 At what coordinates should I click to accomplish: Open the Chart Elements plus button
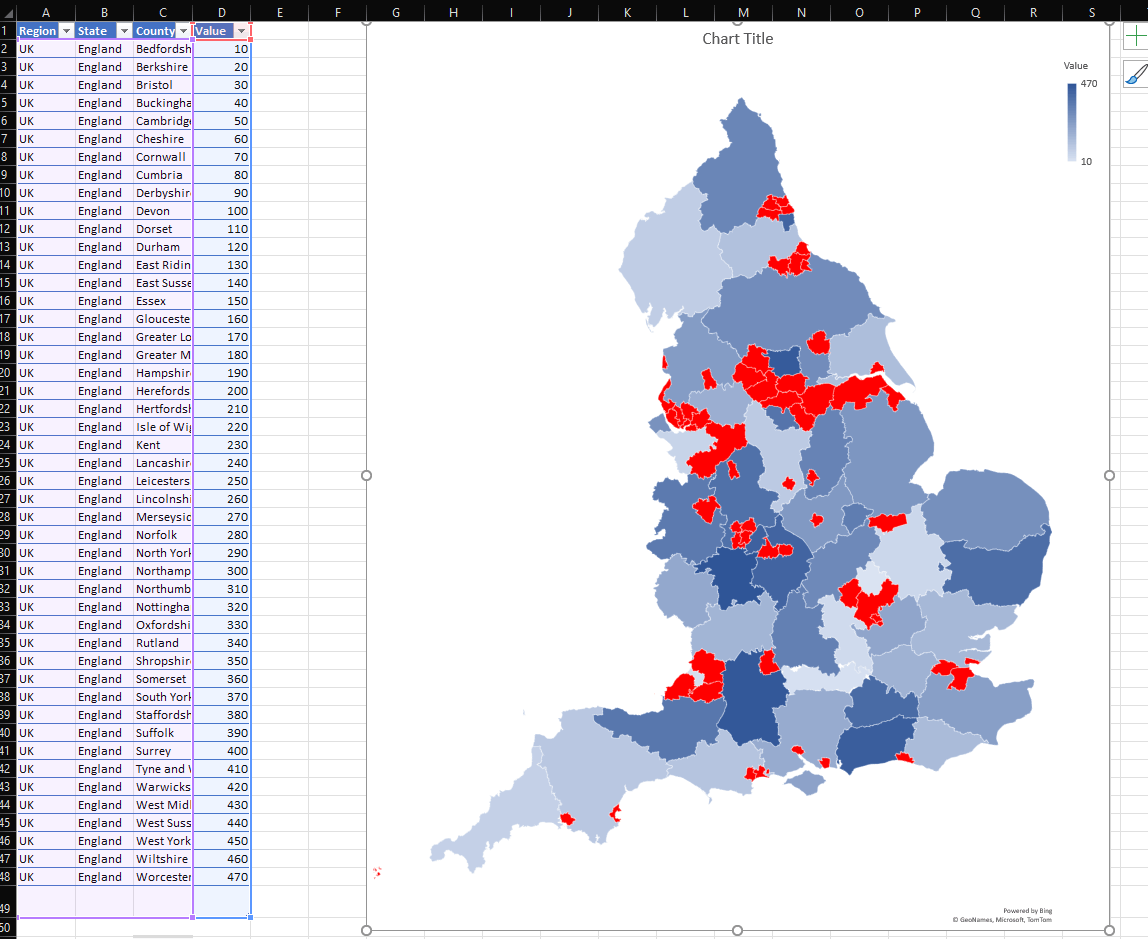(x=1136, y=37)
